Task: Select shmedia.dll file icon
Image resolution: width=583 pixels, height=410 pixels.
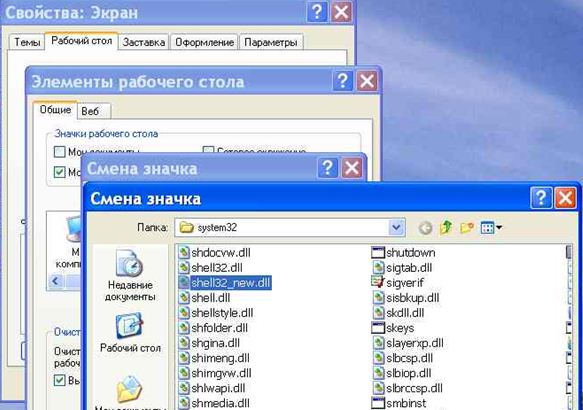Action: (x=184, y=403)
